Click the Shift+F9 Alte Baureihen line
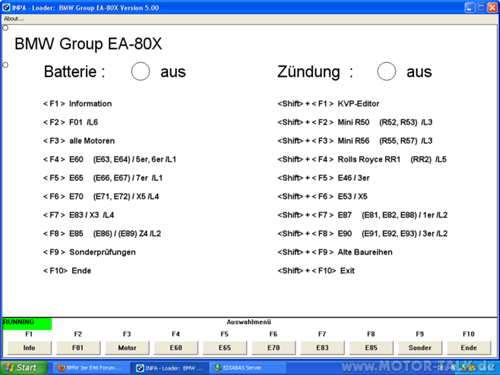This screenshot has height=375, width=500. tap(335, 252)
